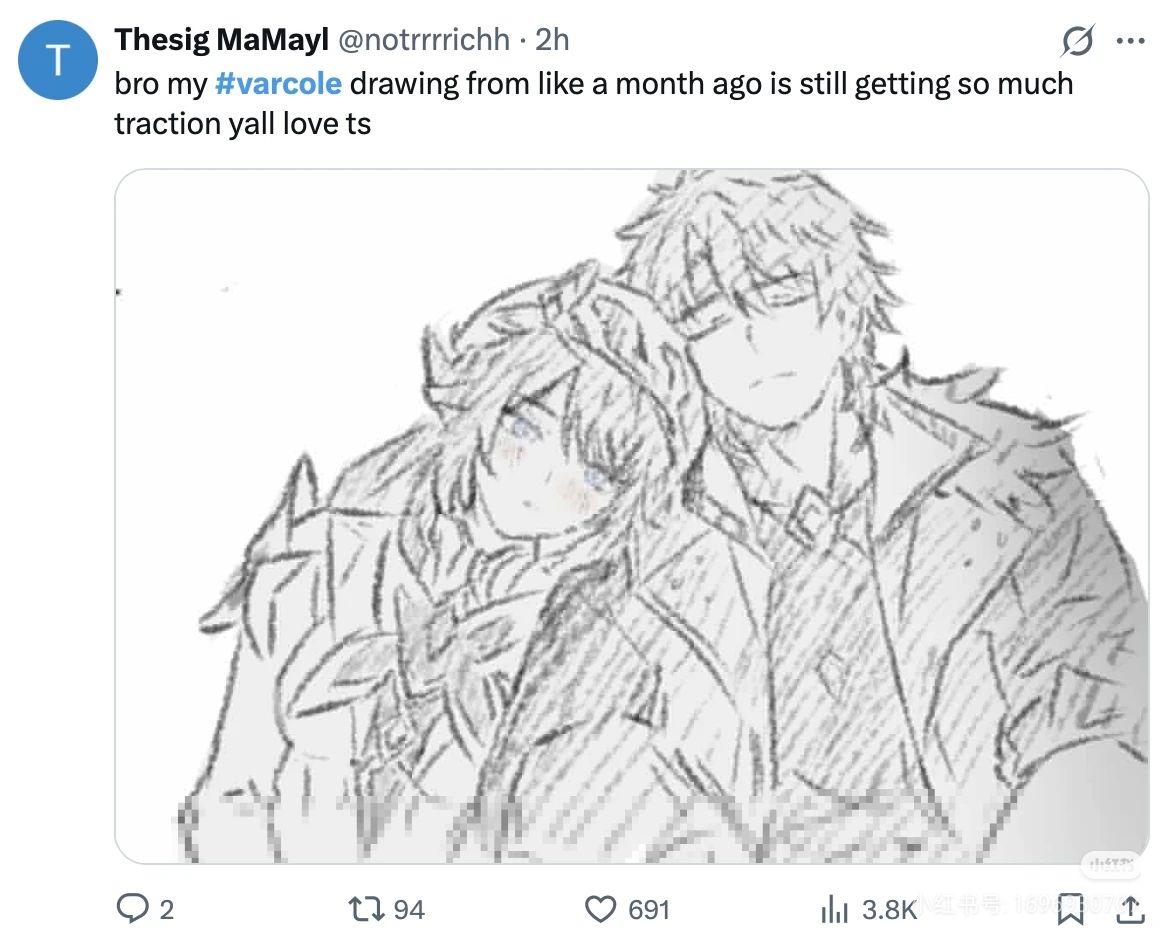The height and width of the screenshot is (946, 1176).
Task: Open the round T profile avatar
Action: [58, 60]
